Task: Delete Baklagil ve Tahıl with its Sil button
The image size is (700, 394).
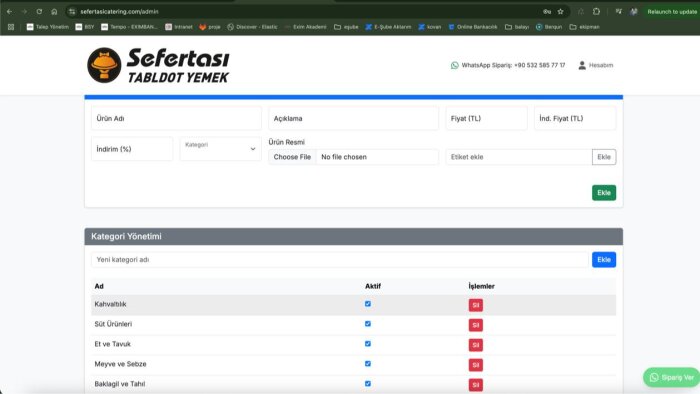Action: (475, 385)
